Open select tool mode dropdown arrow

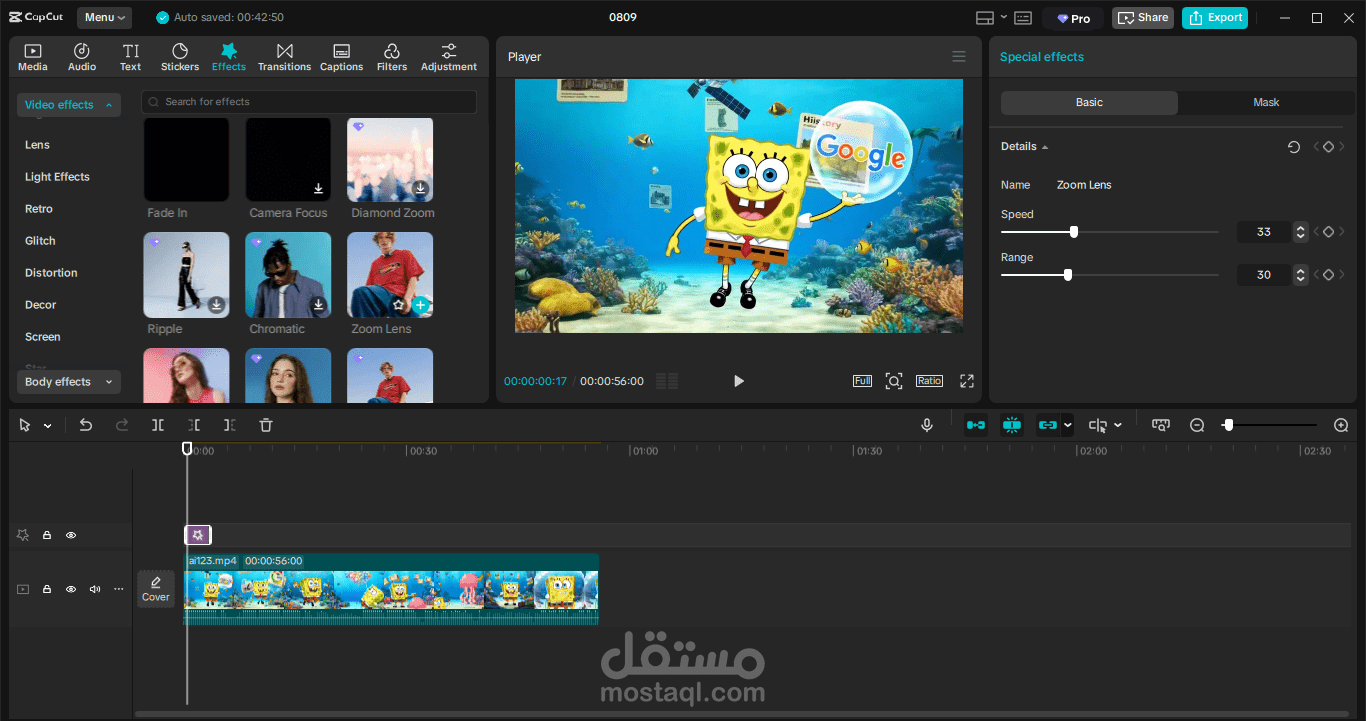(47, 426)
